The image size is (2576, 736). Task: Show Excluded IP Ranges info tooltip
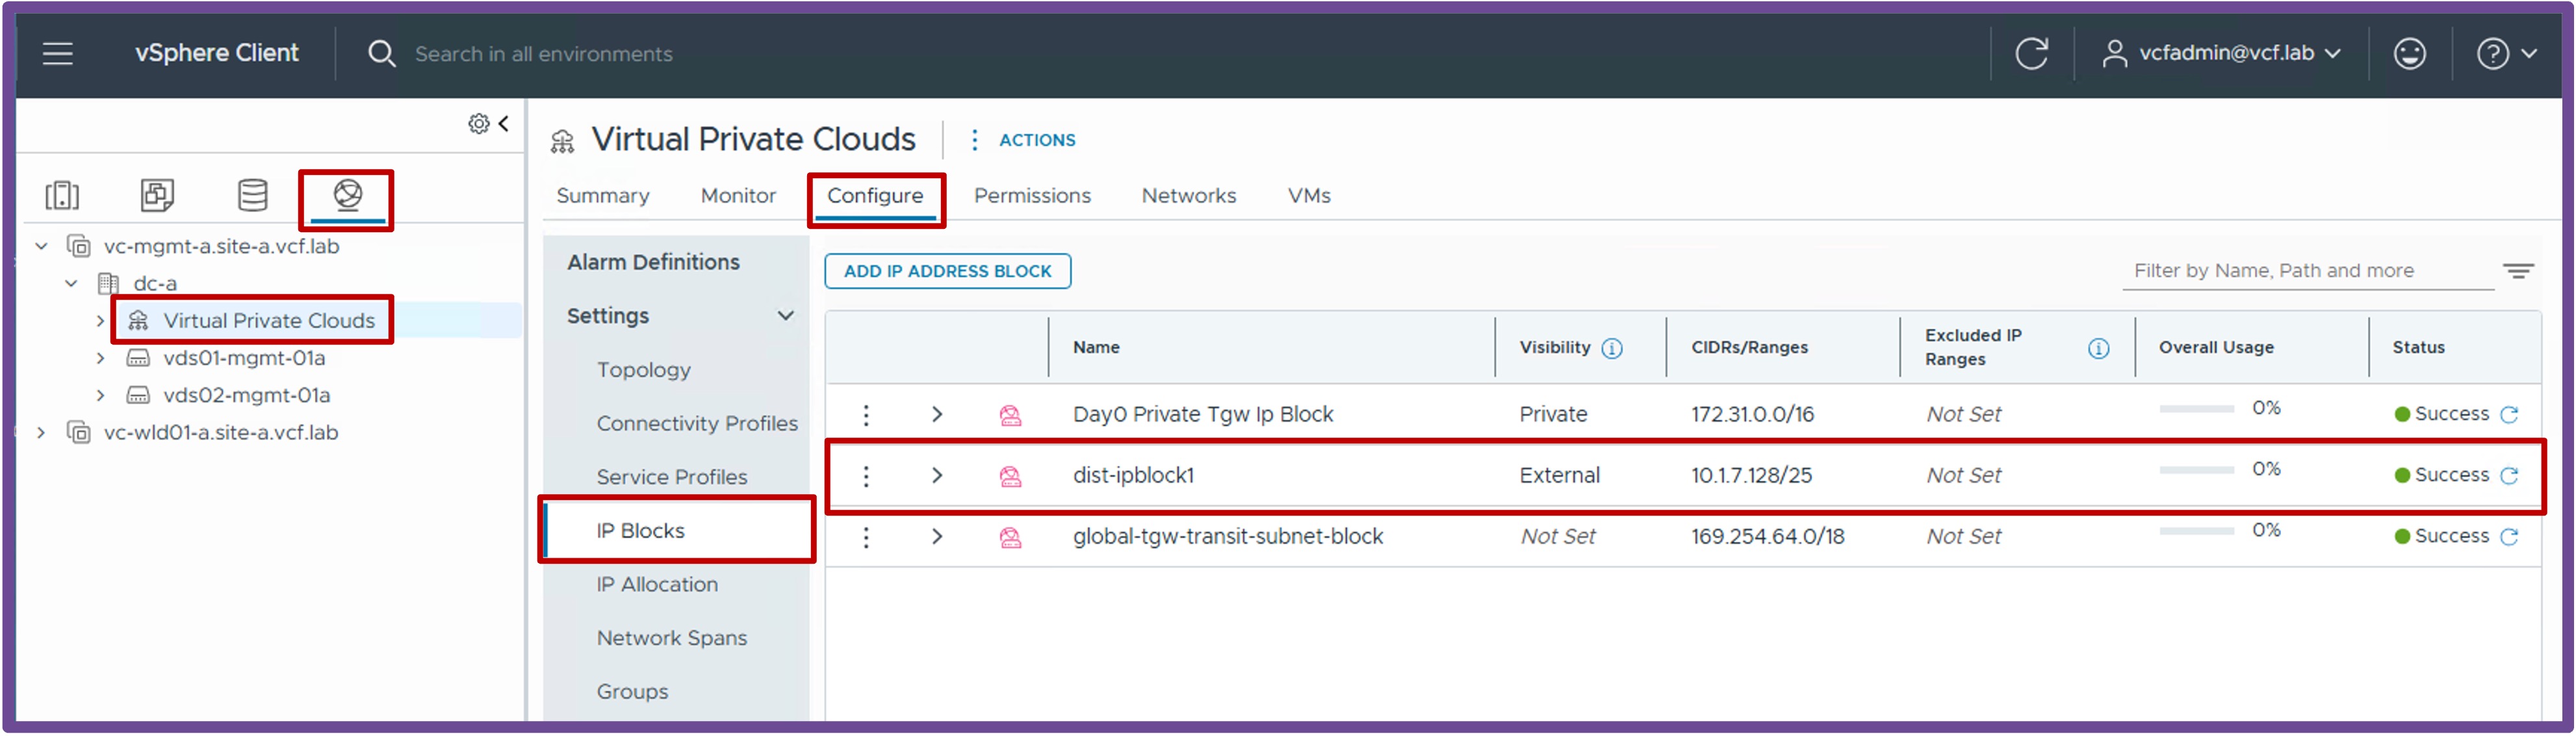(2098, 348)
